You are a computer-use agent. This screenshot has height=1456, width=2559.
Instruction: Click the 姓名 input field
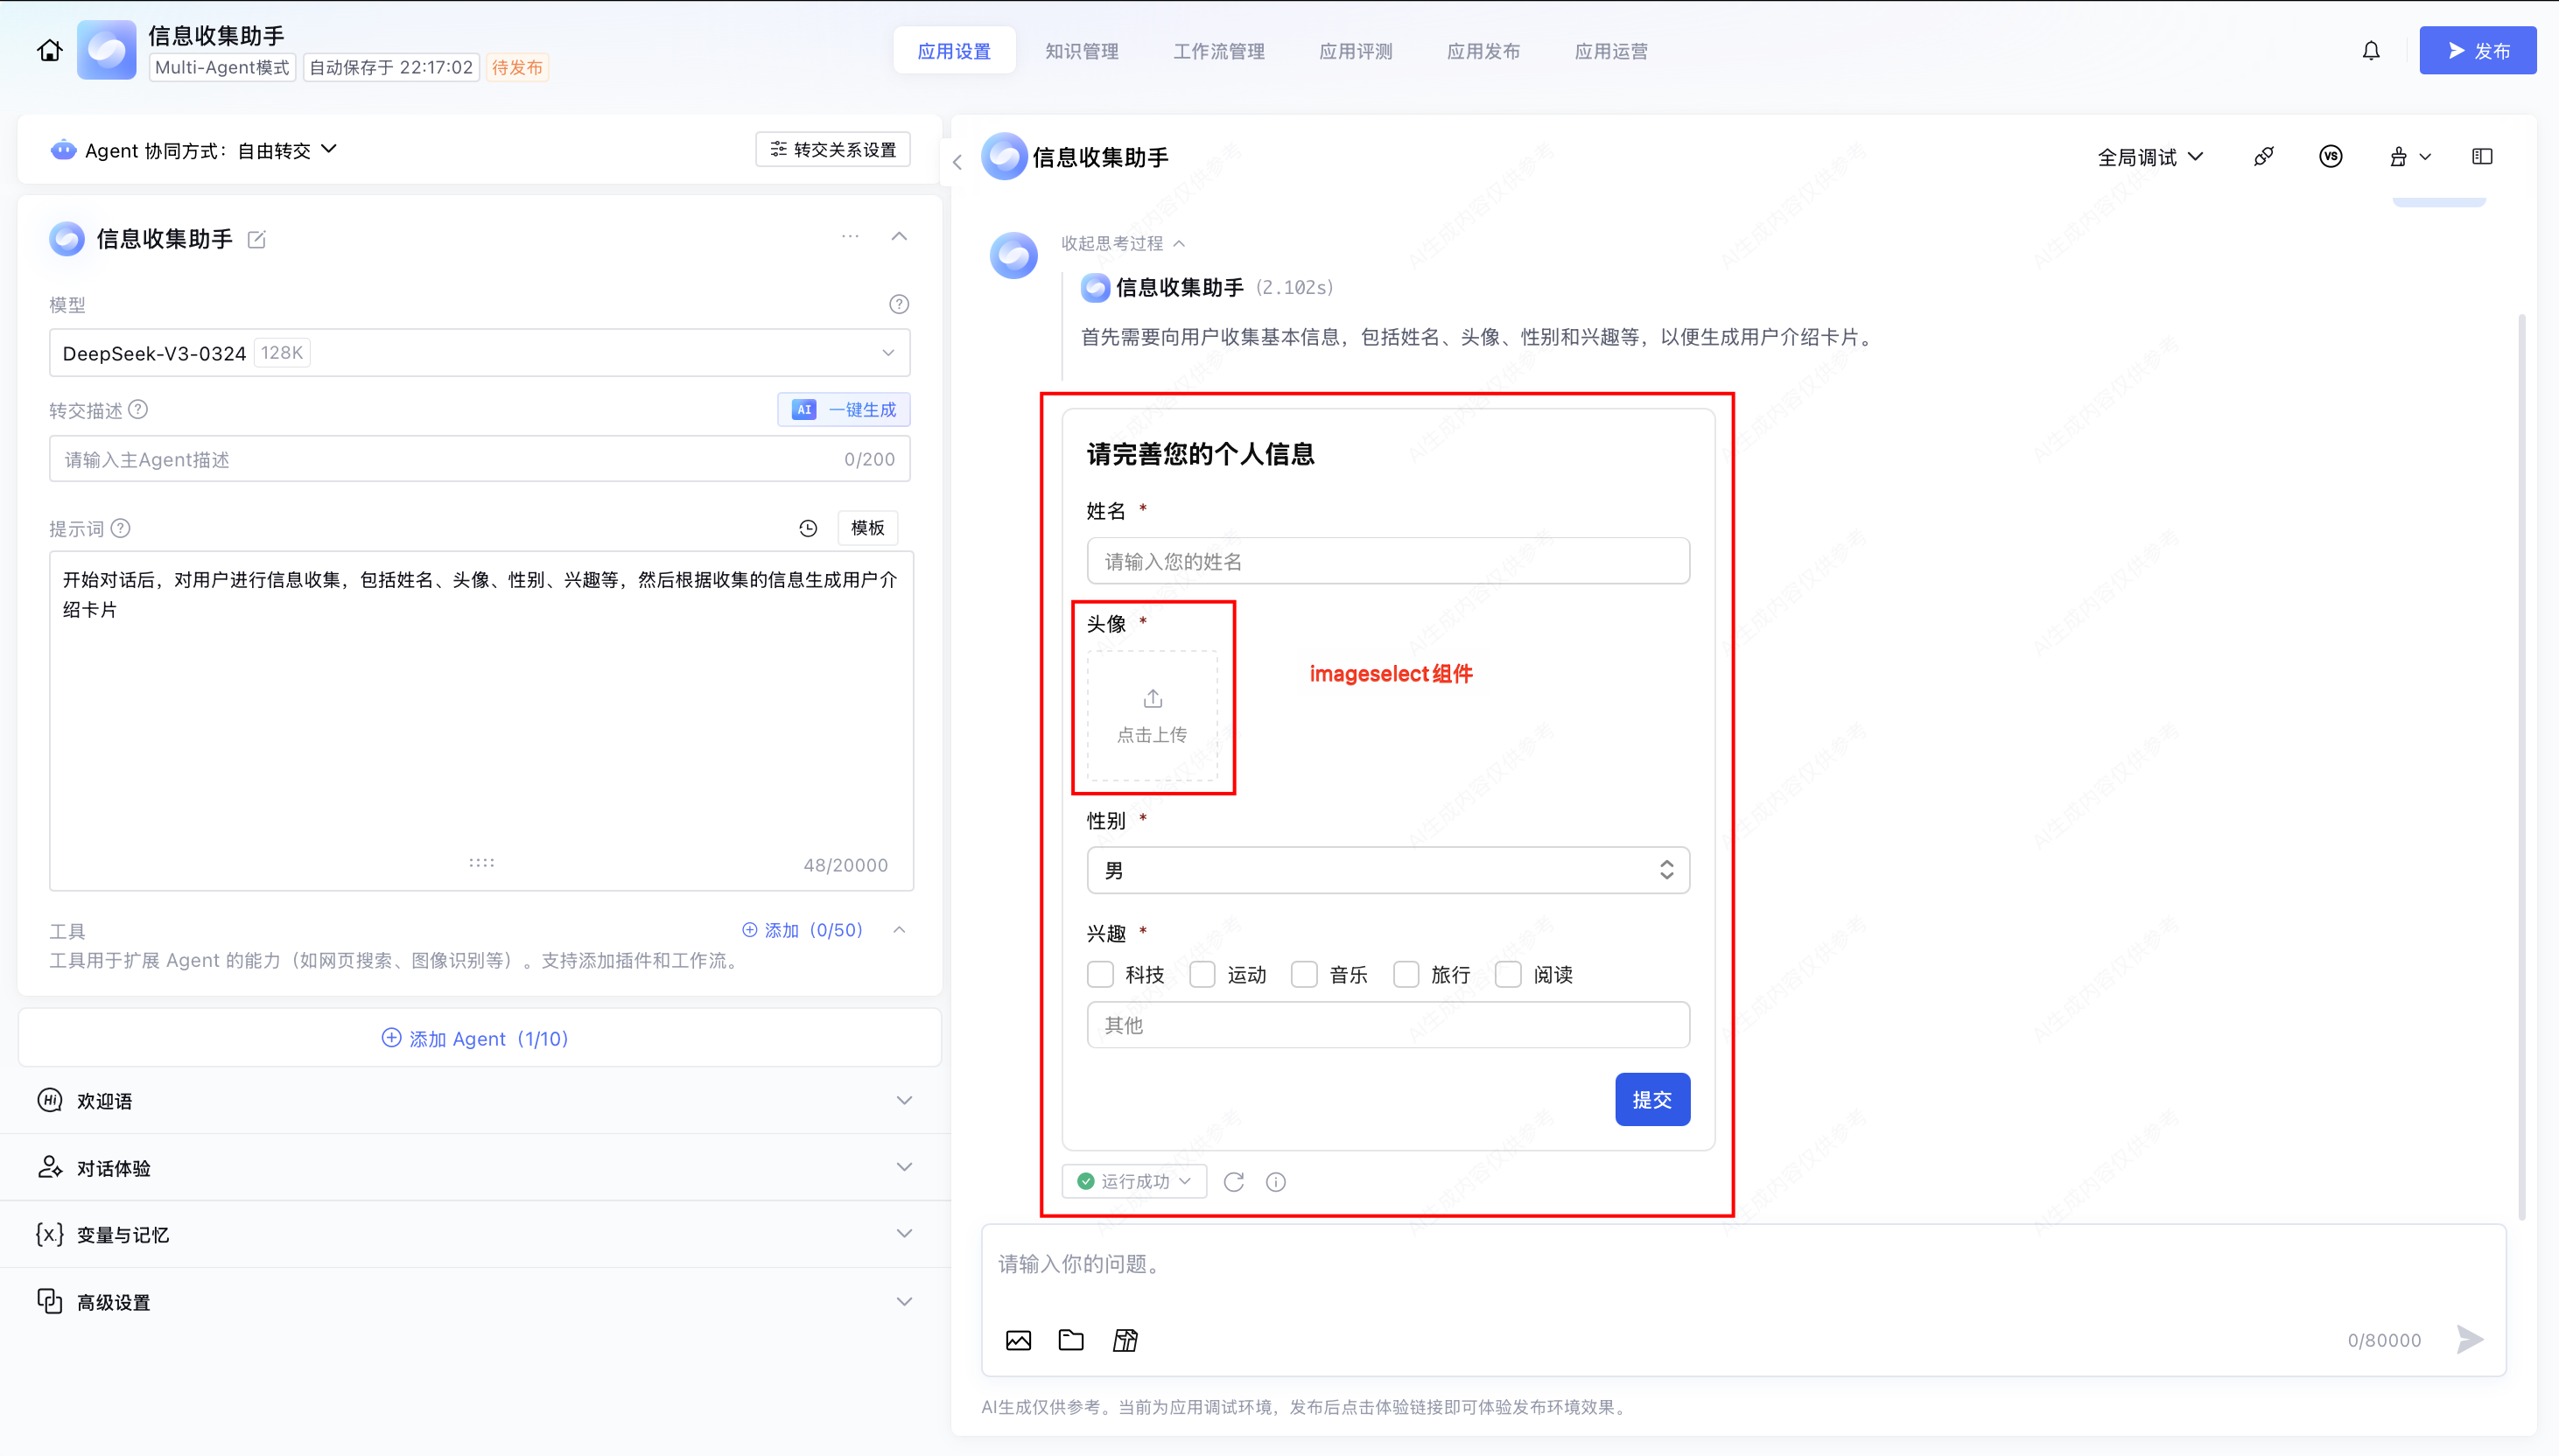[1387, 562]
